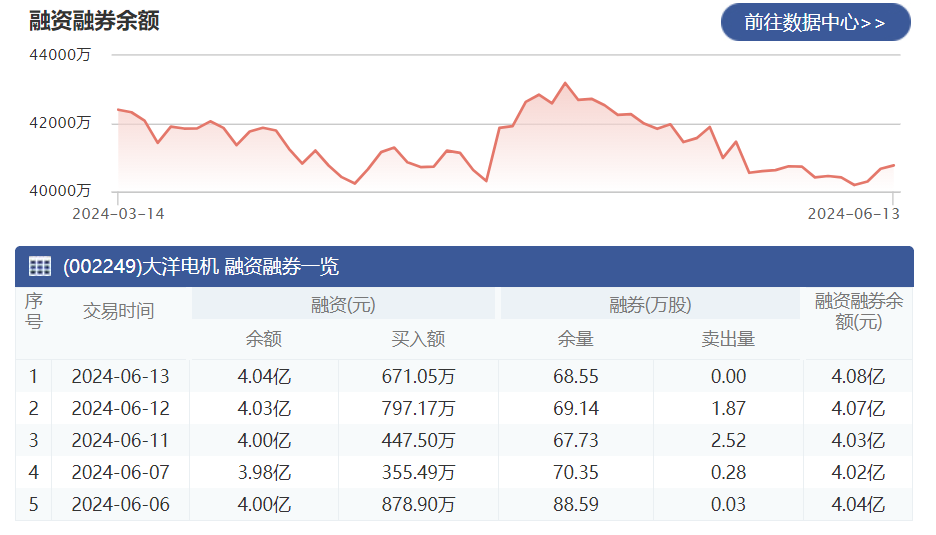Click the 4.08亿 total balance cell
Viewport: 936px width, 535px height.
pos(858,376)
